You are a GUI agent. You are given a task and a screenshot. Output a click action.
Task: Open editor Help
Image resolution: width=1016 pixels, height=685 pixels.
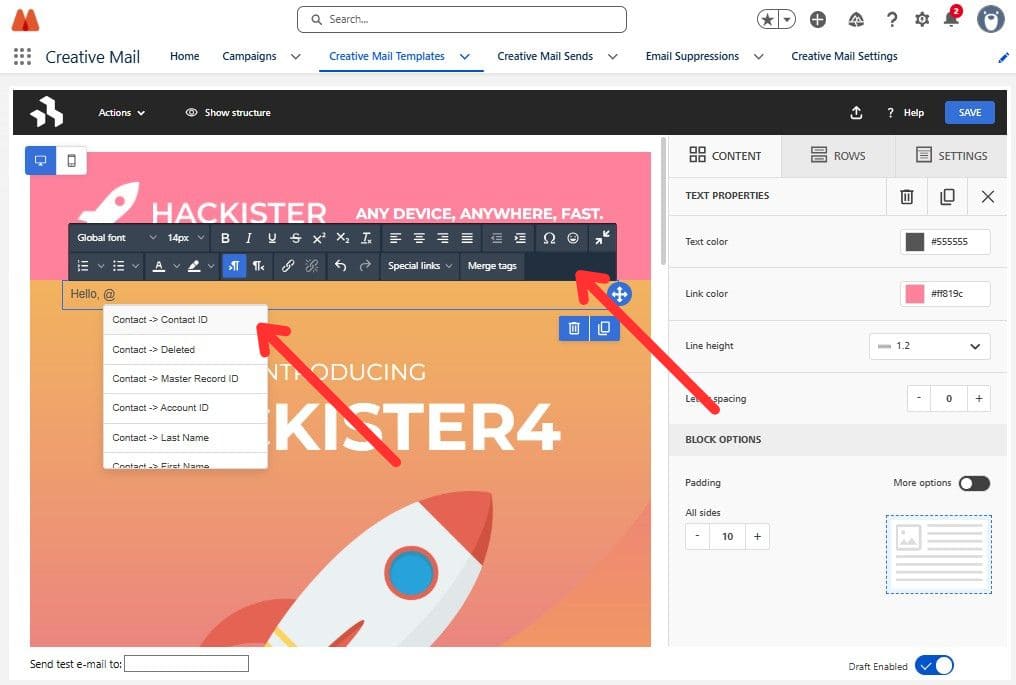(905, 113)
